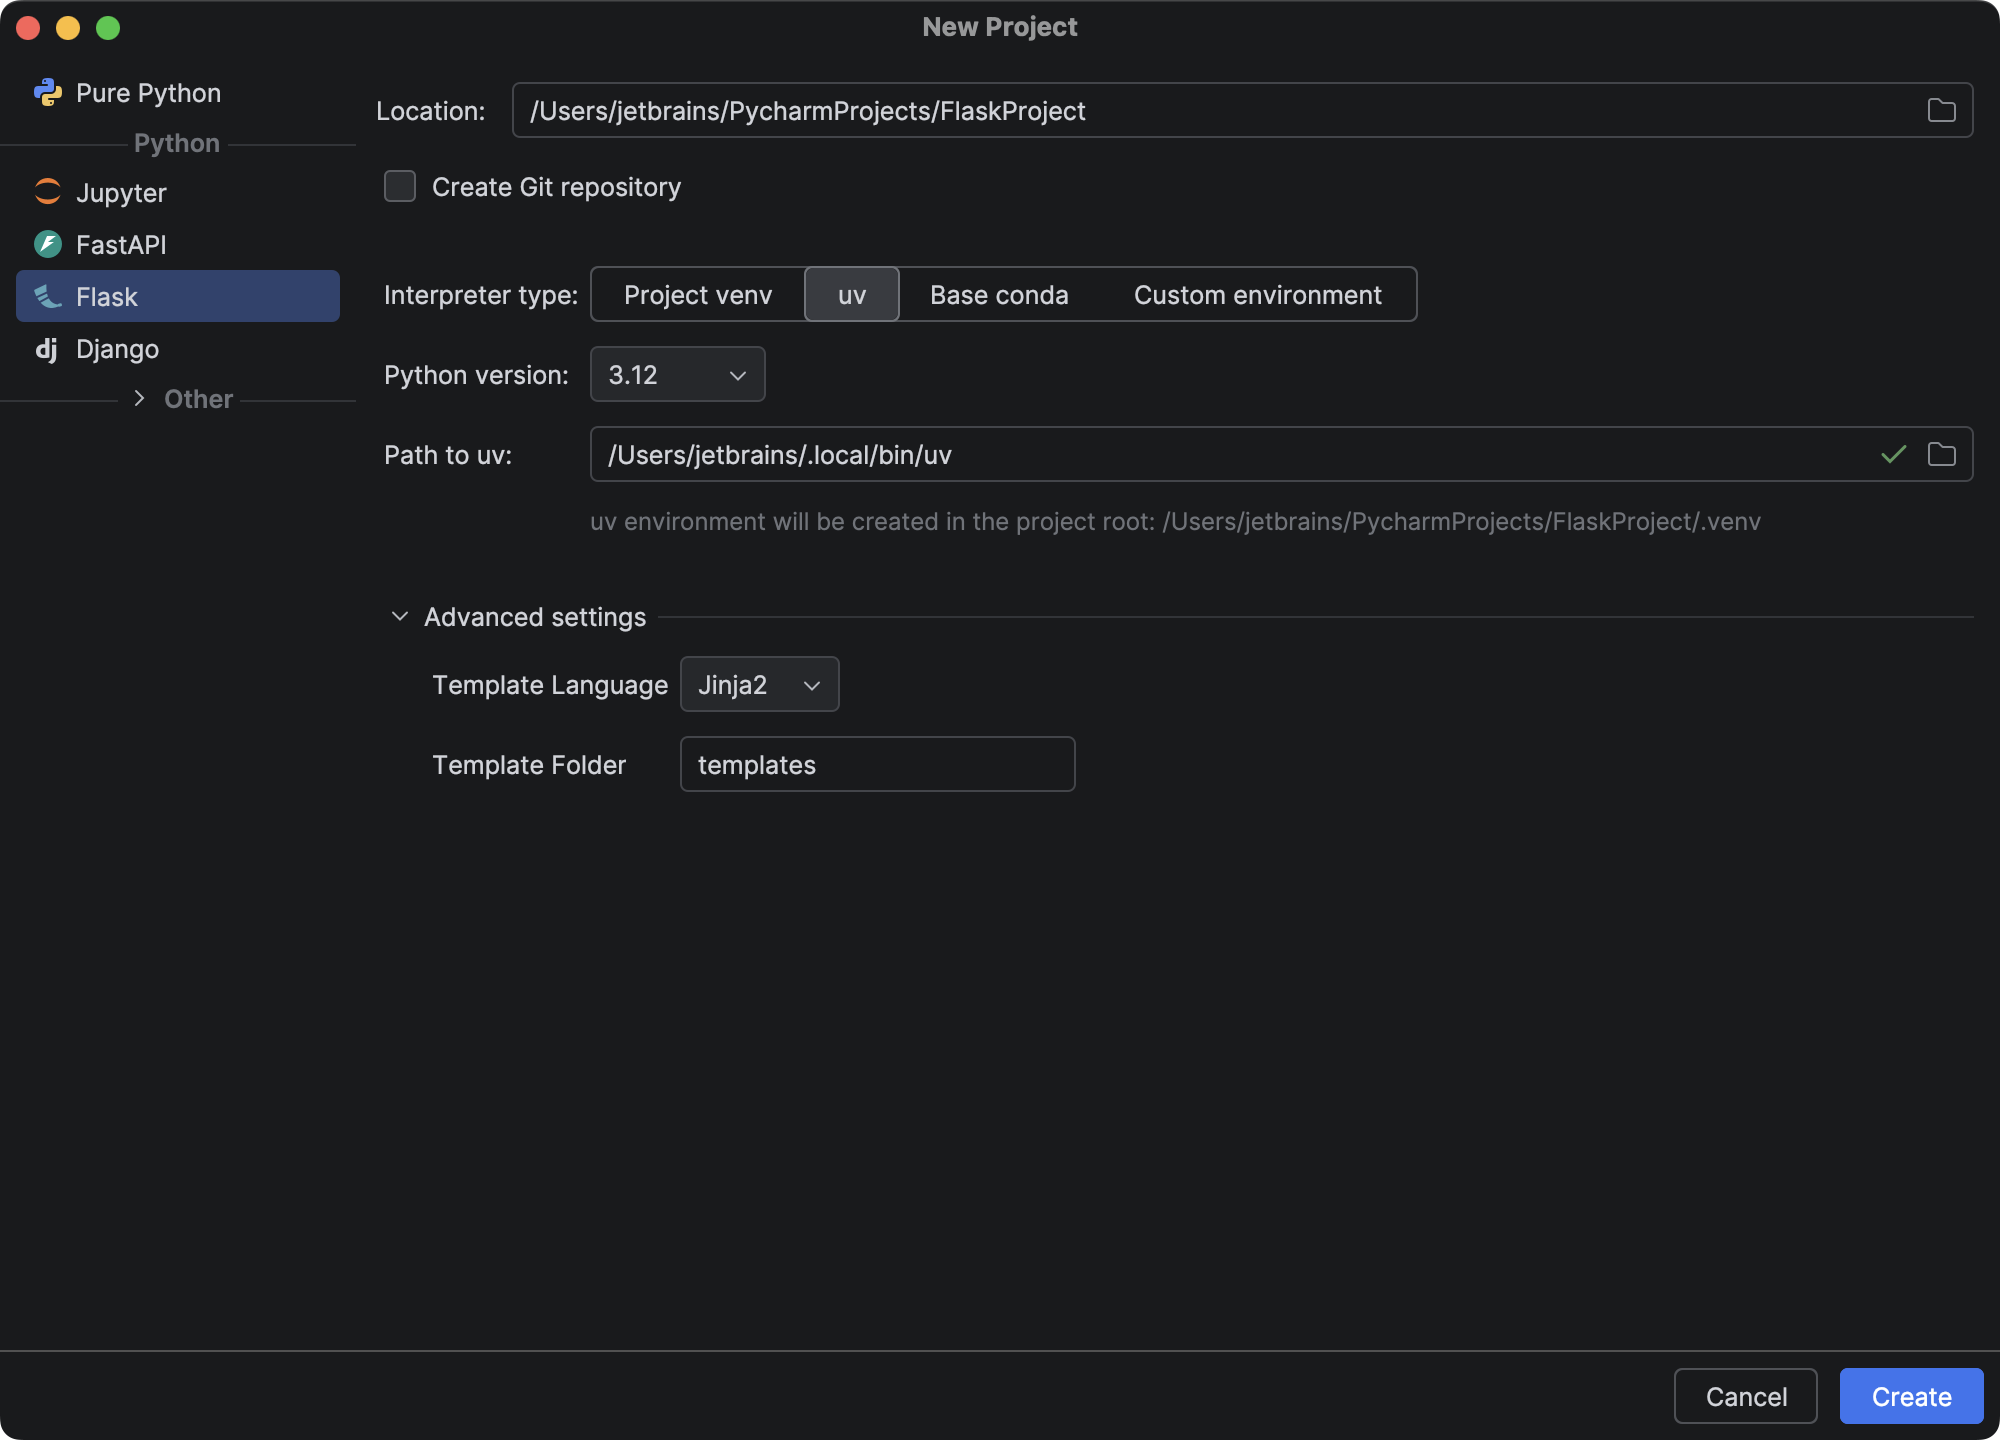This screenshot has width=2000, height=1440.
Task: Expand the Other project types group
Action: (x=139, y=399)
